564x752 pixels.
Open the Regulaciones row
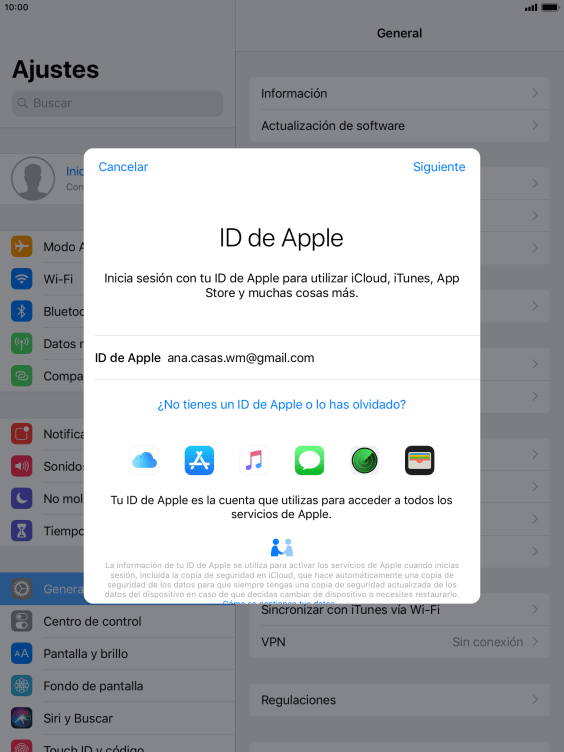point(400,700)
